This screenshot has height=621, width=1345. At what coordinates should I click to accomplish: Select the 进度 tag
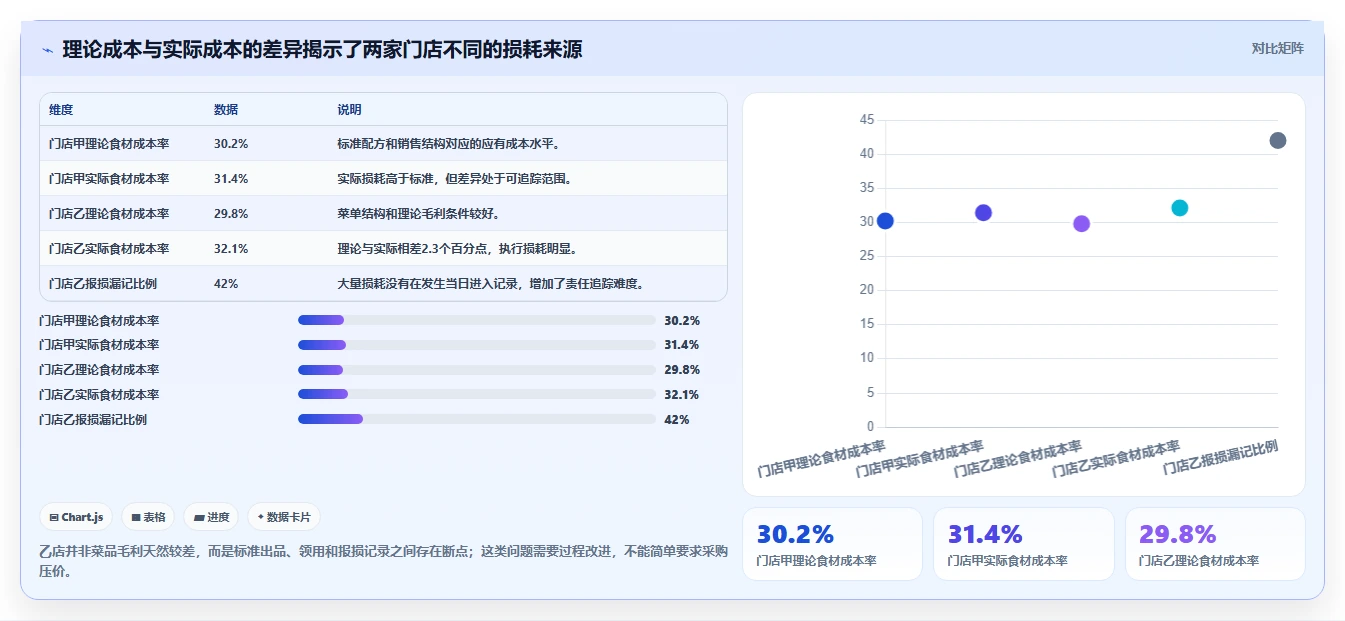coord(212,517)
